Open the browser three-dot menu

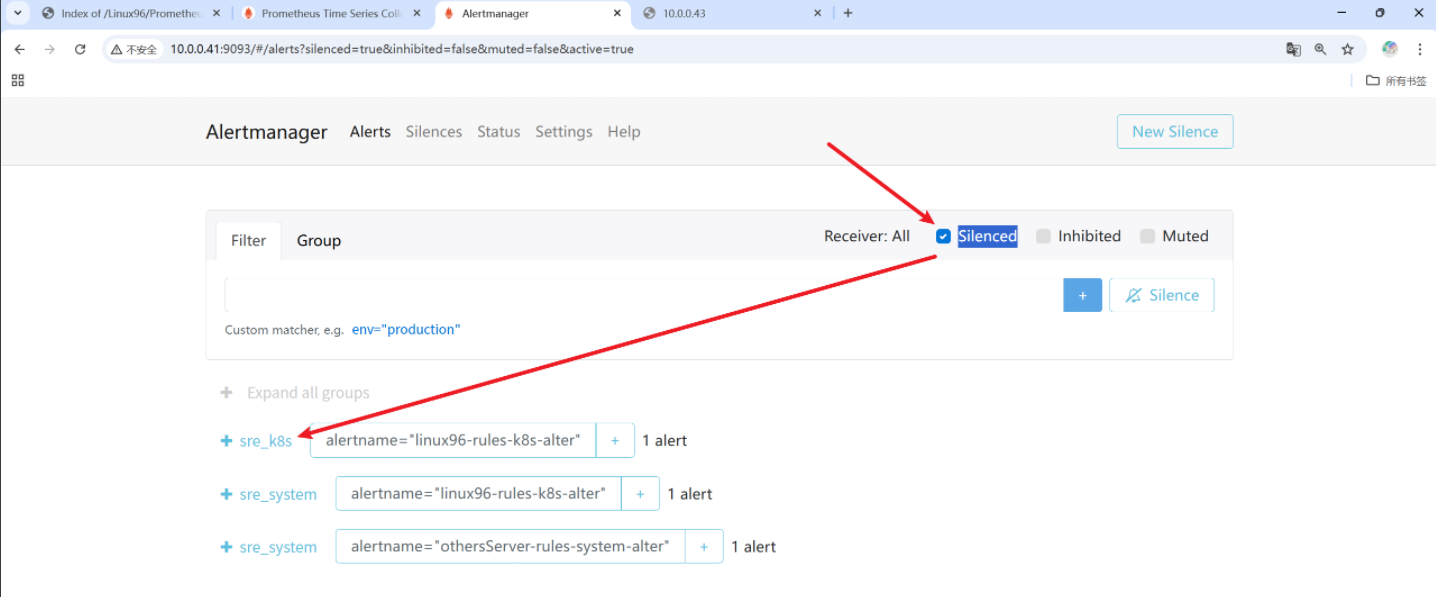pyautogui.click(x=1419, y=49)
